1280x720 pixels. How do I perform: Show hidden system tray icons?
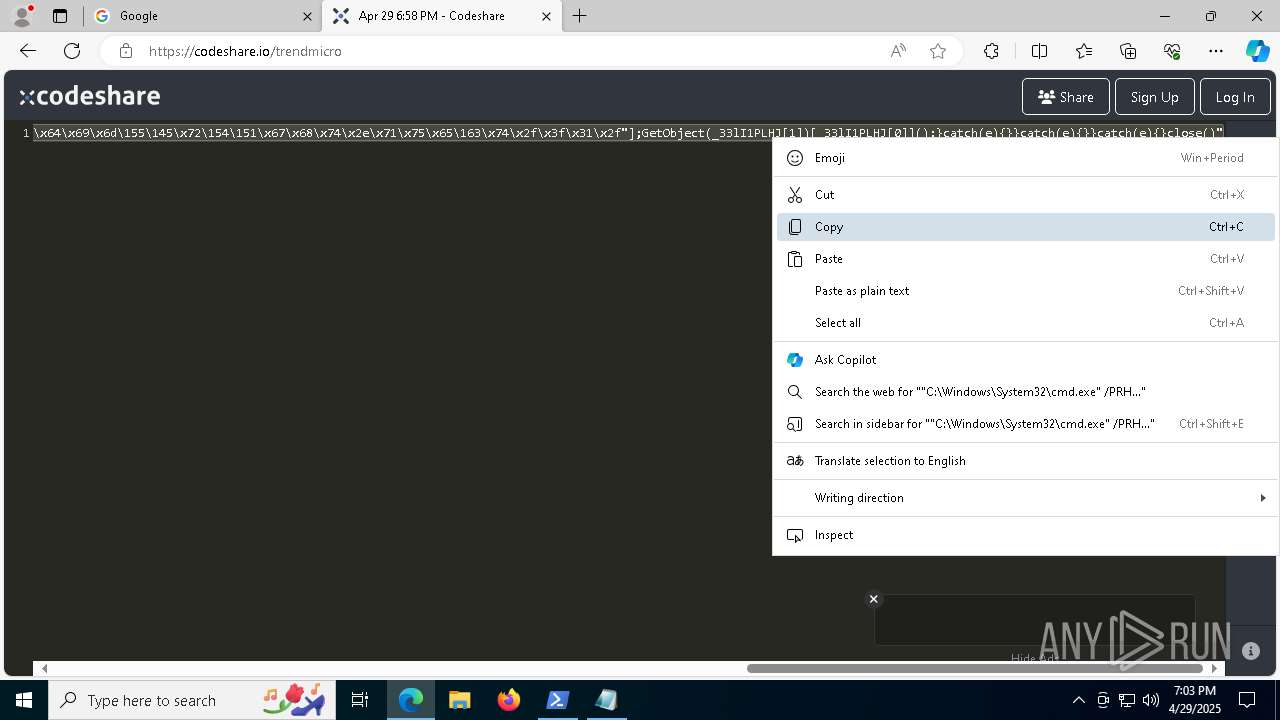tap(1078, 700)
